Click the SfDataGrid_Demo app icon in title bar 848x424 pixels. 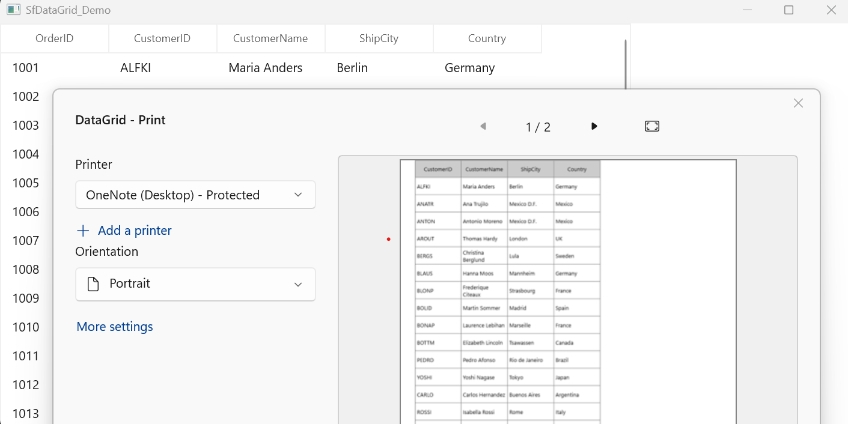tap(14, 10)
